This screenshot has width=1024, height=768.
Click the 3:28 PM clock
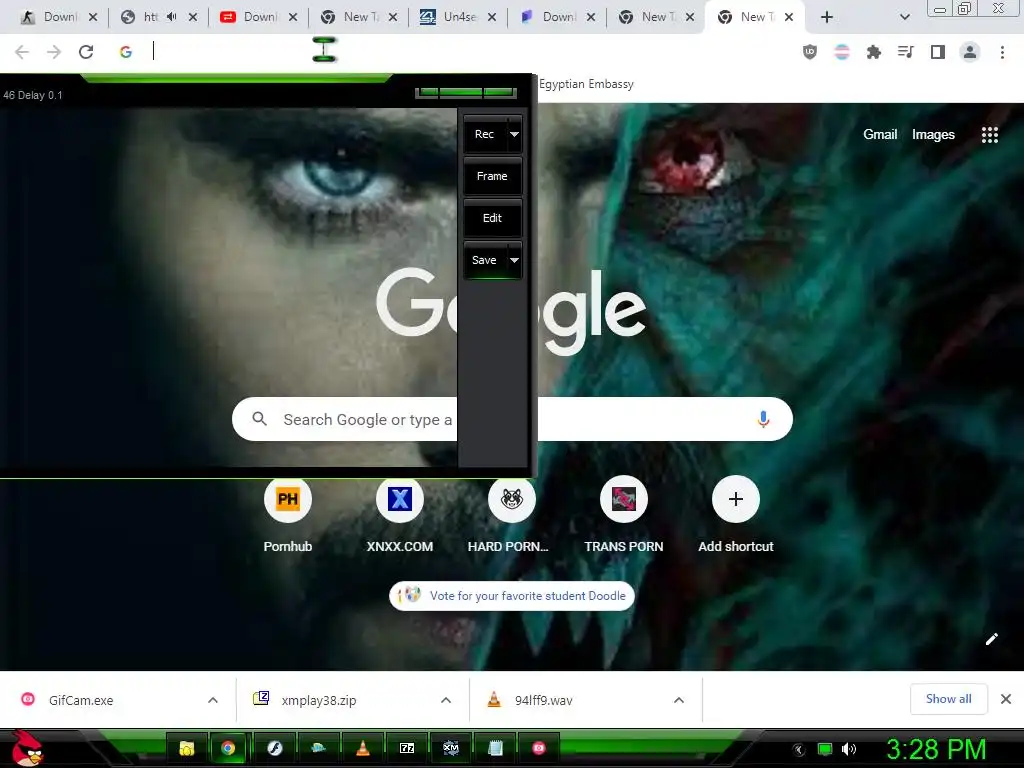(936, 749)
